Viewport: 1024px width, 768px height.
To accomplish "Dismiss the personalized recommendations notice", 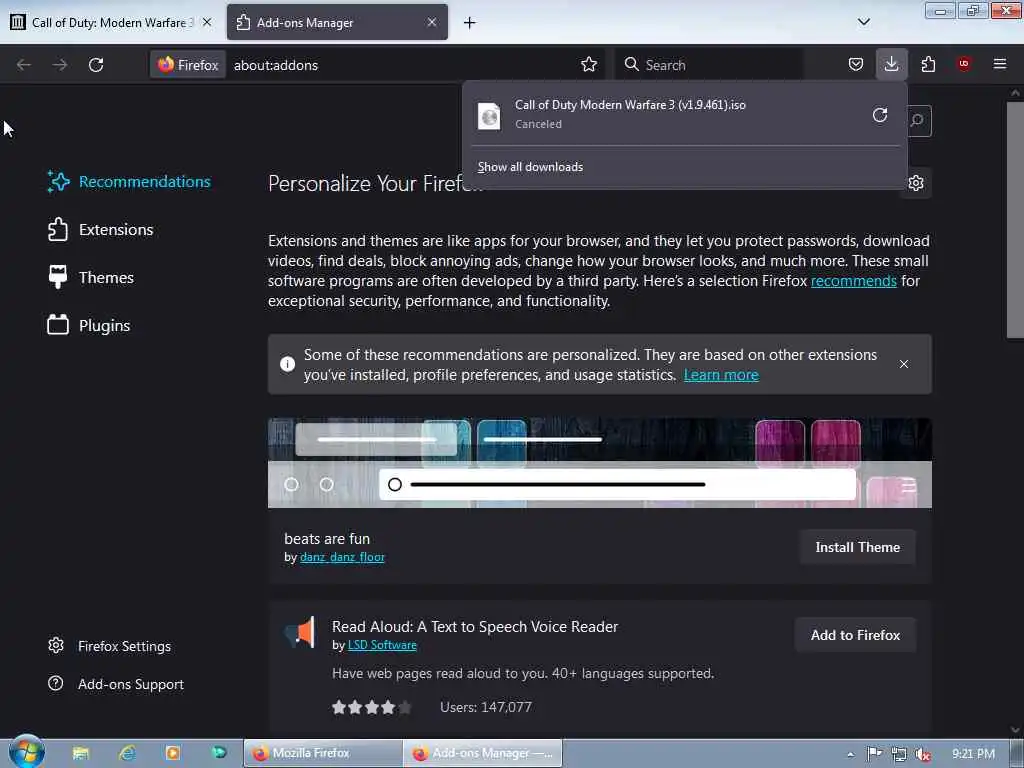I will 904,364.
